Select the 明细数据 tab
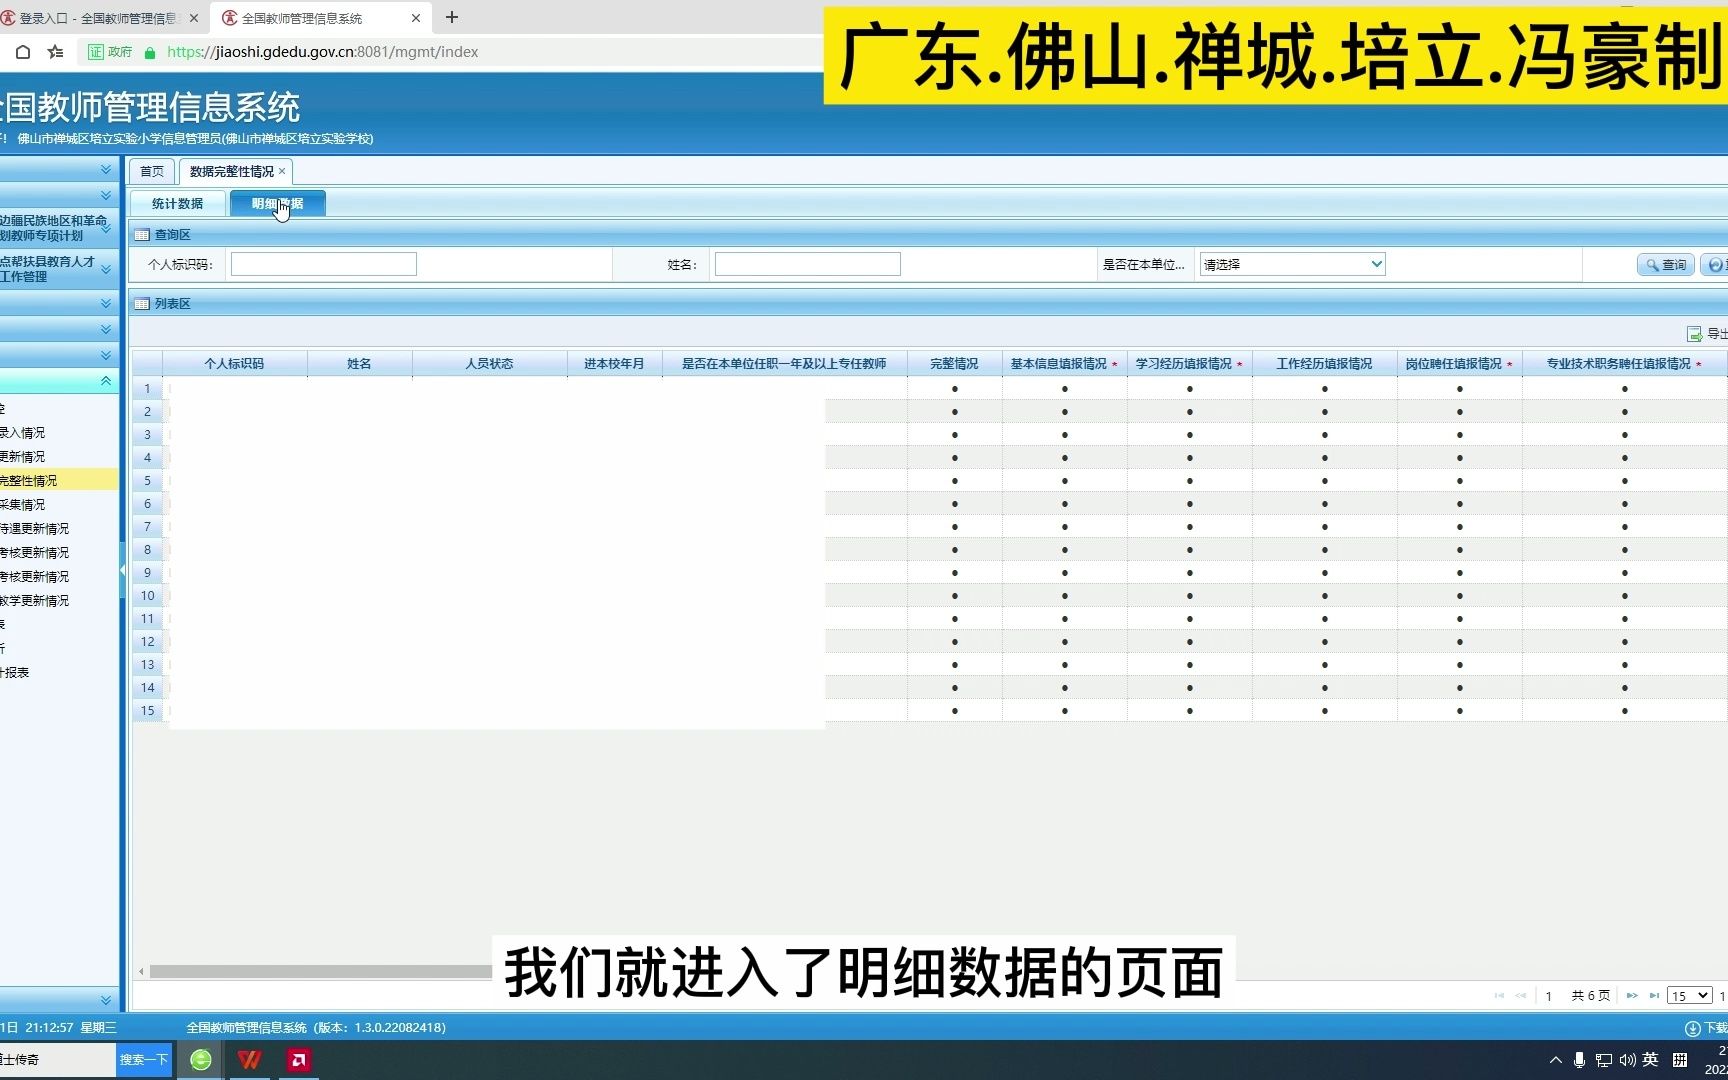 click(278, 203)
